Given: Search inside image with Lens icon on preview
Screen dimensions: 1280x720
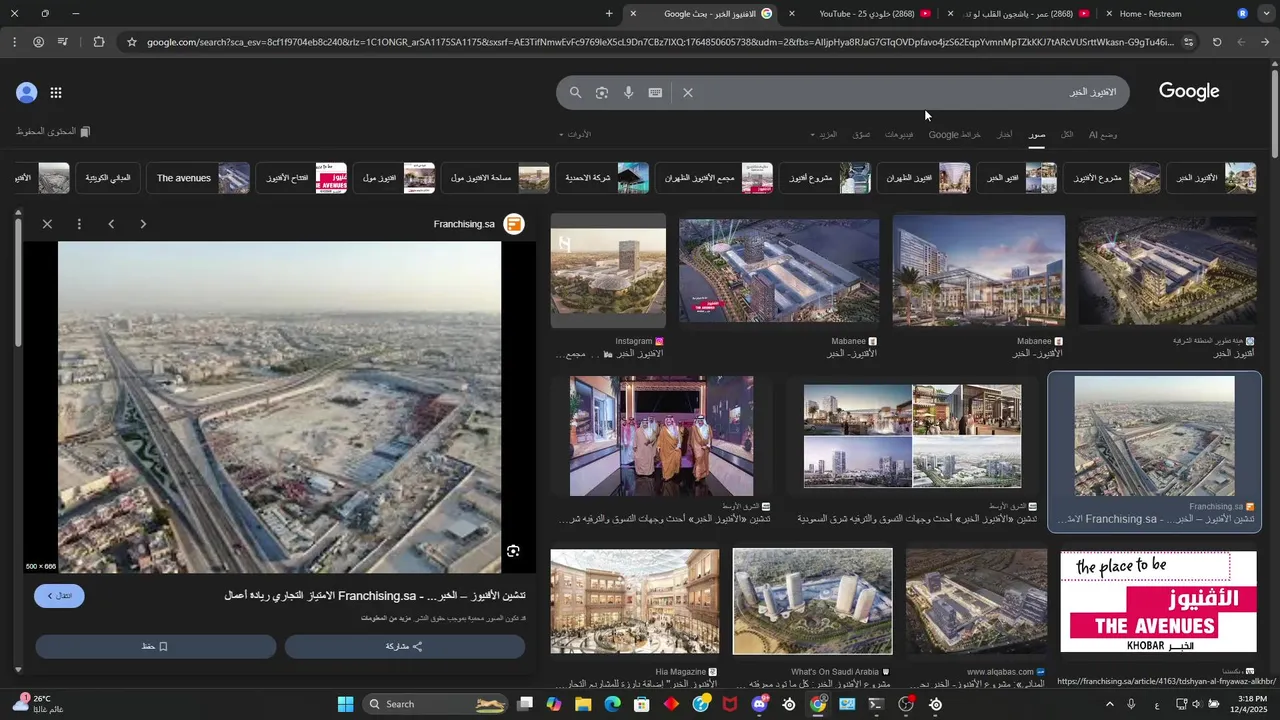Looking at the screenshot, I should coord(513,551).
